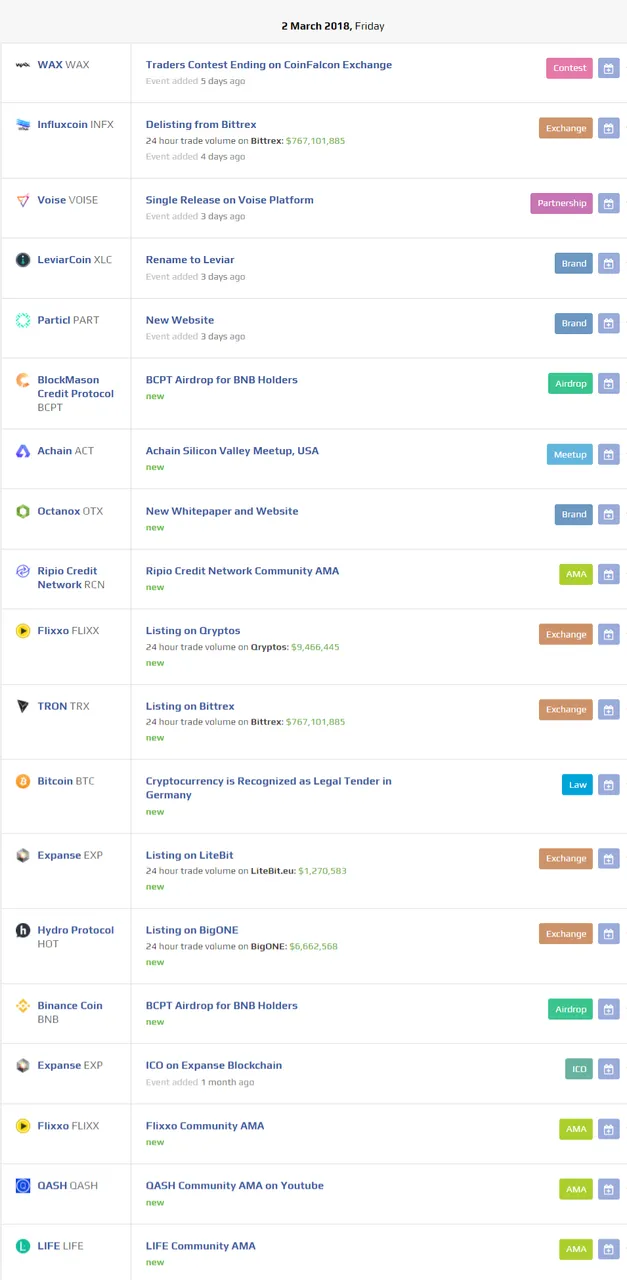Add Octanox New Whitepaper event to calendar

tap(608, 514)
